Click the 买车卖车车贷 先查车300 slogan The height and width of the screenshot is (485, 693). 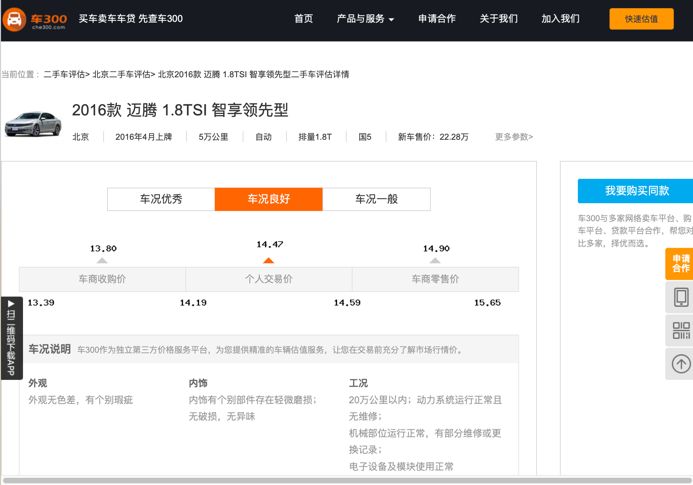pyautogui.click(x=130, y=19)
